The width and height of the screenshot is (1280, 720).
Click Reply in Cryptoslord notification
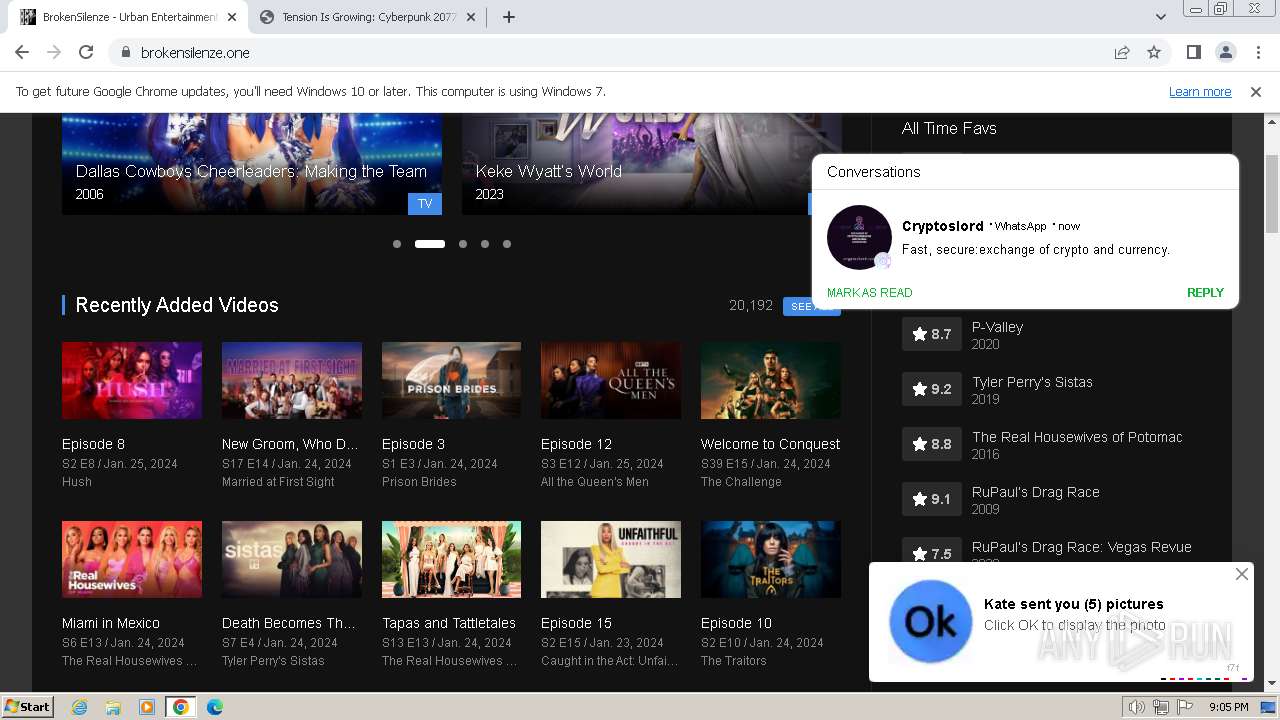[1205, 293]
